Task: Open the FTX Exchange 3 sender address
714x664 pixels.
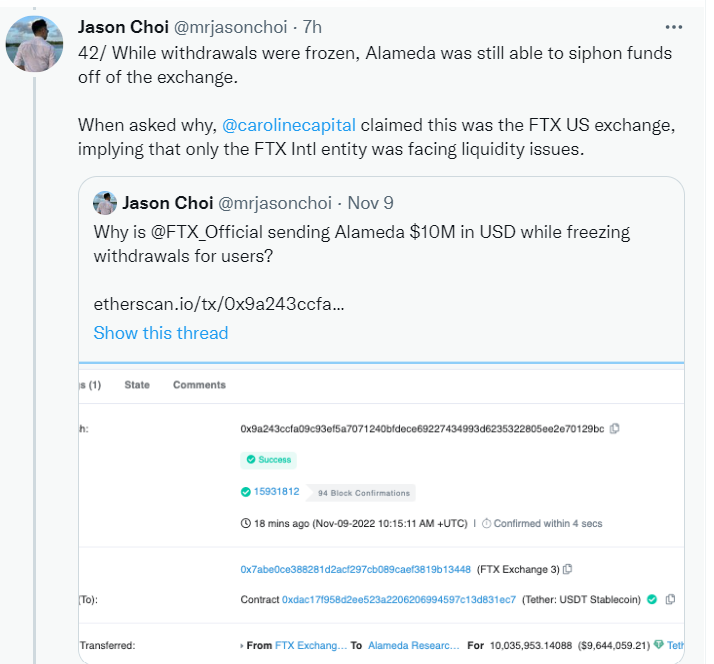Action: (355, 569)
